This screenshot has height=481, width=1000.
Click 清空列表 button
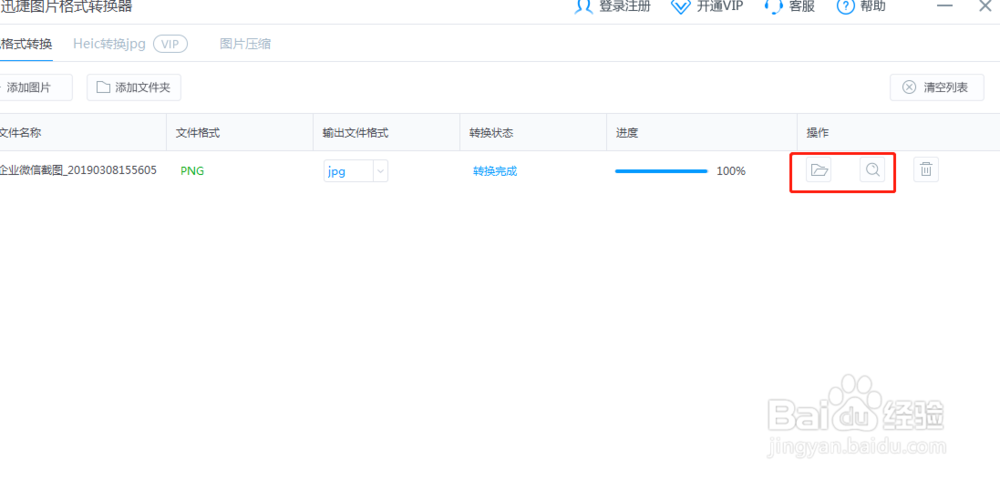[x=937, y=87]
